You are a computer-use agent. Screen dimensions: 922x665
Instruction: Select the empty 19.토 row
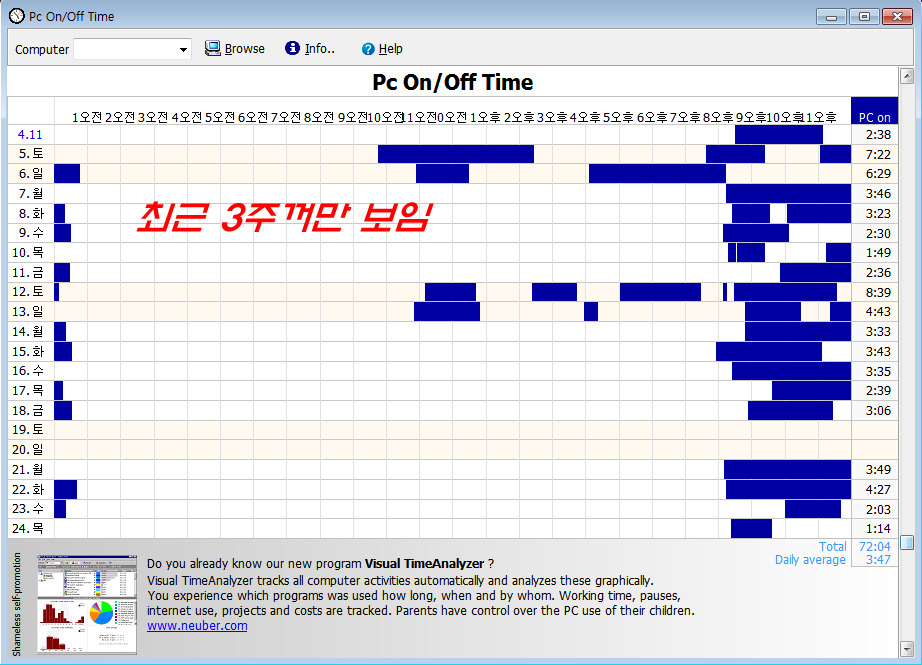click(x=450, y=429)
